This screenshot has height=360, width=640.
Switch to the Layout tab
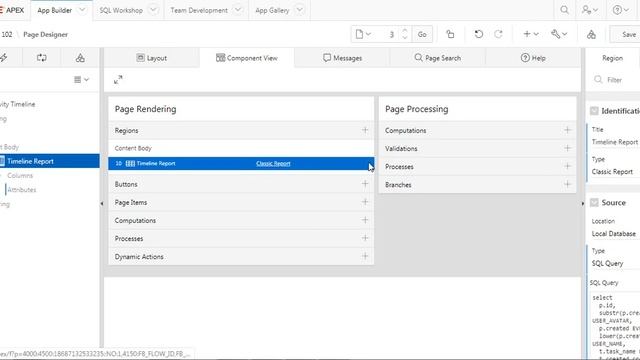coord(152,58)
